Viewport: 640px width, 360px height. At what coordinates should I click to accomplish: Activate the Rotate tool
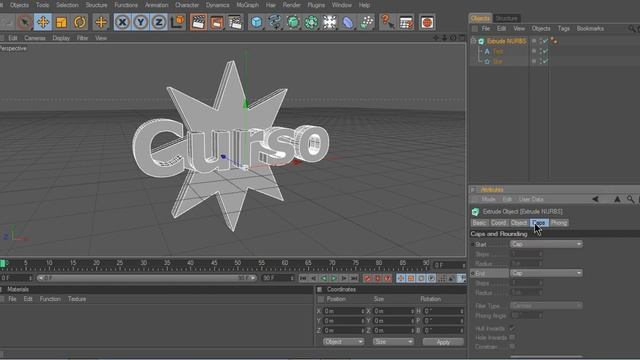[80, 22]
